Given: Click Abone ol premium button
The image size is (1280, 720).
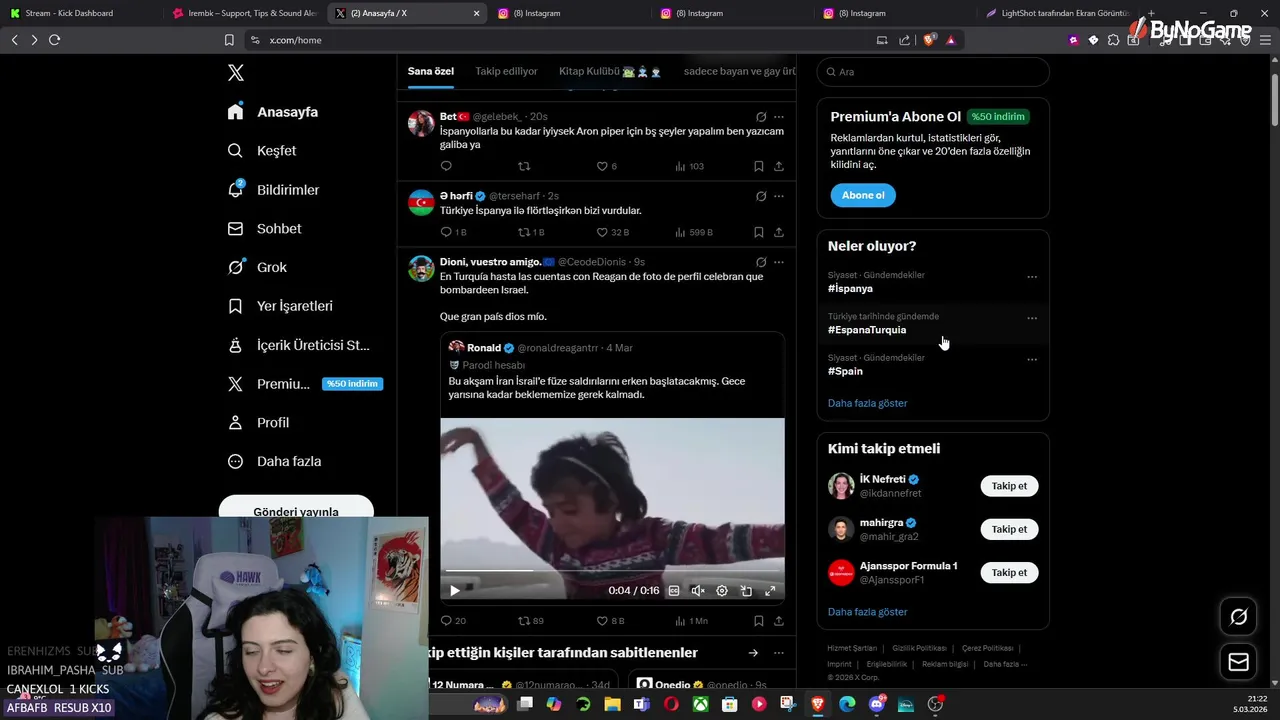Looking at the screenshot, I should (863, 195).
